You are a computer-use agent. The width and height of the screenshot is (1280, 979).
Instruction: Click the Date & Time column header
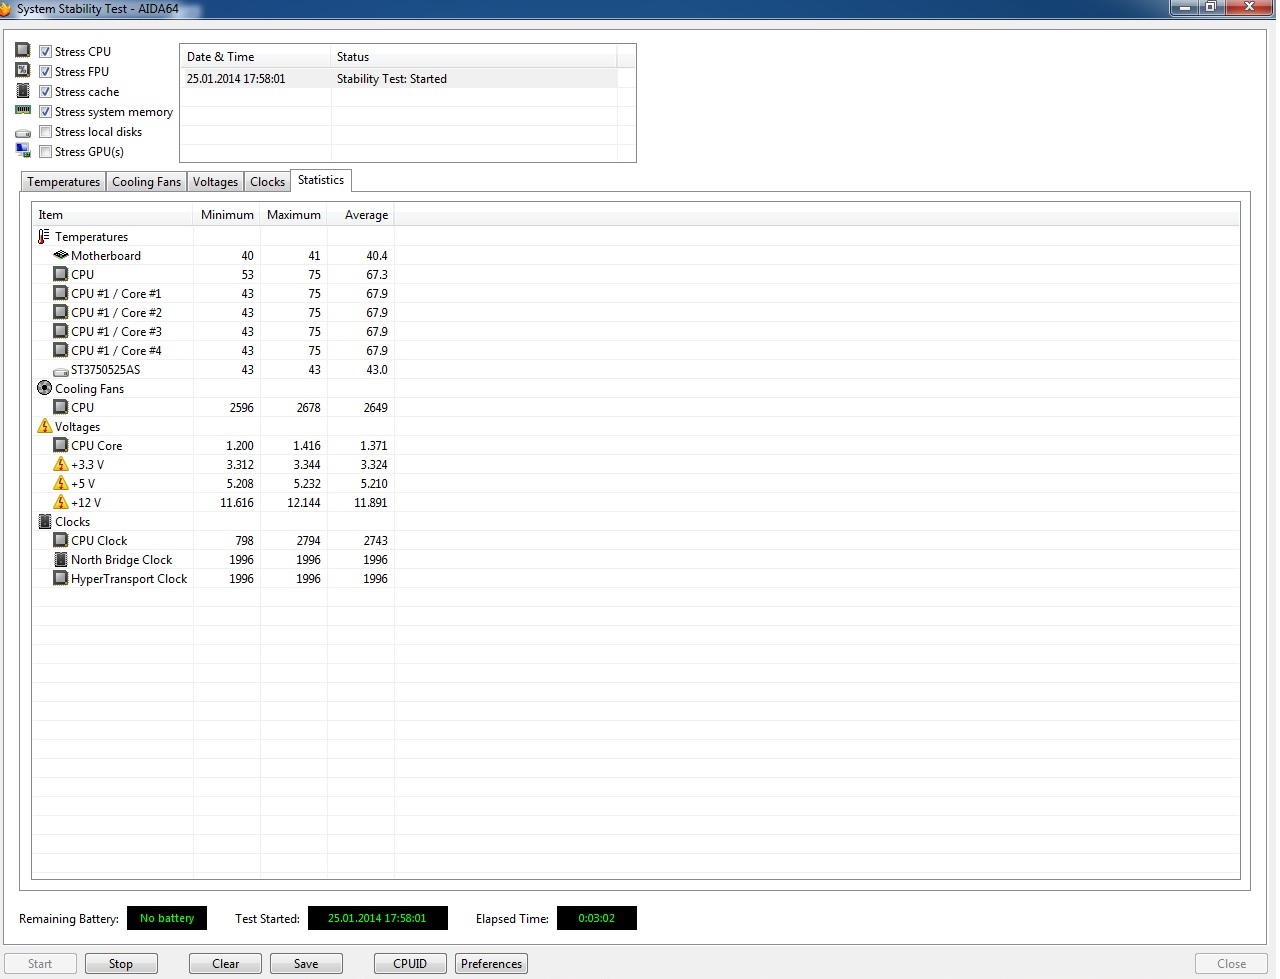(x=255, y=57)
